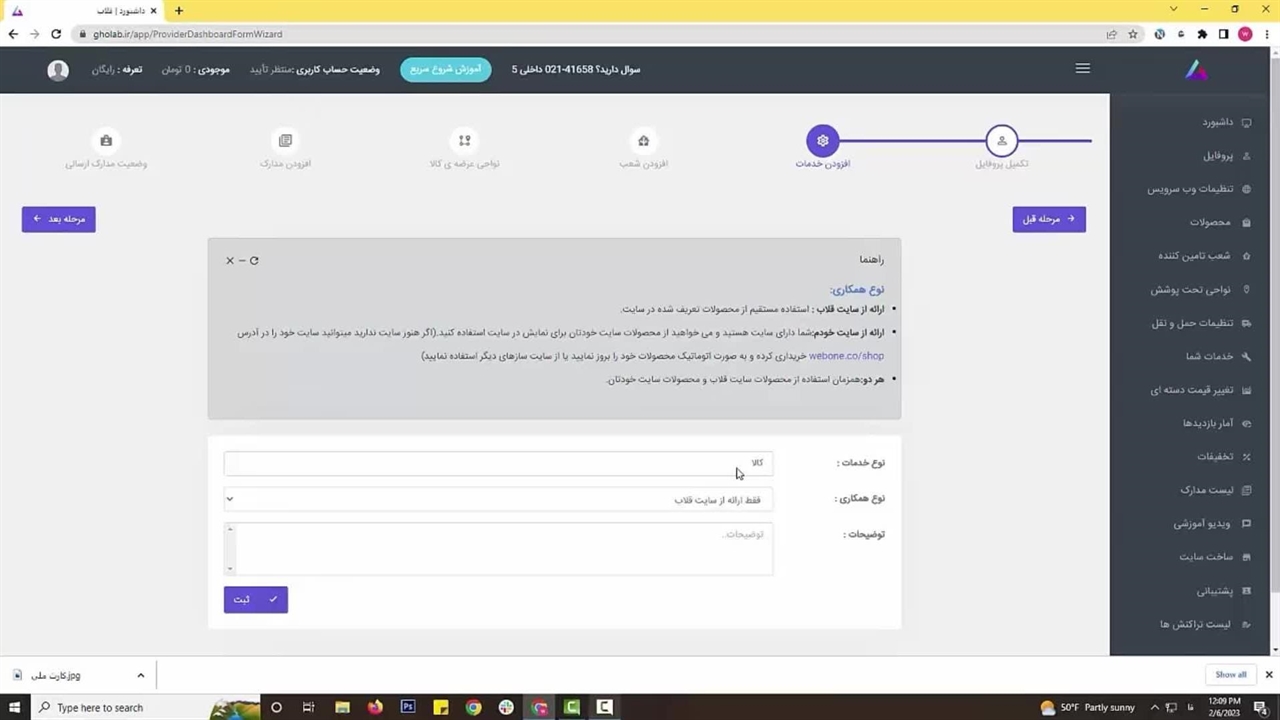Viewport: 1280px width, 720px height.
Task: Click into the 'توضیحات' text area
Action: (498, 549)
